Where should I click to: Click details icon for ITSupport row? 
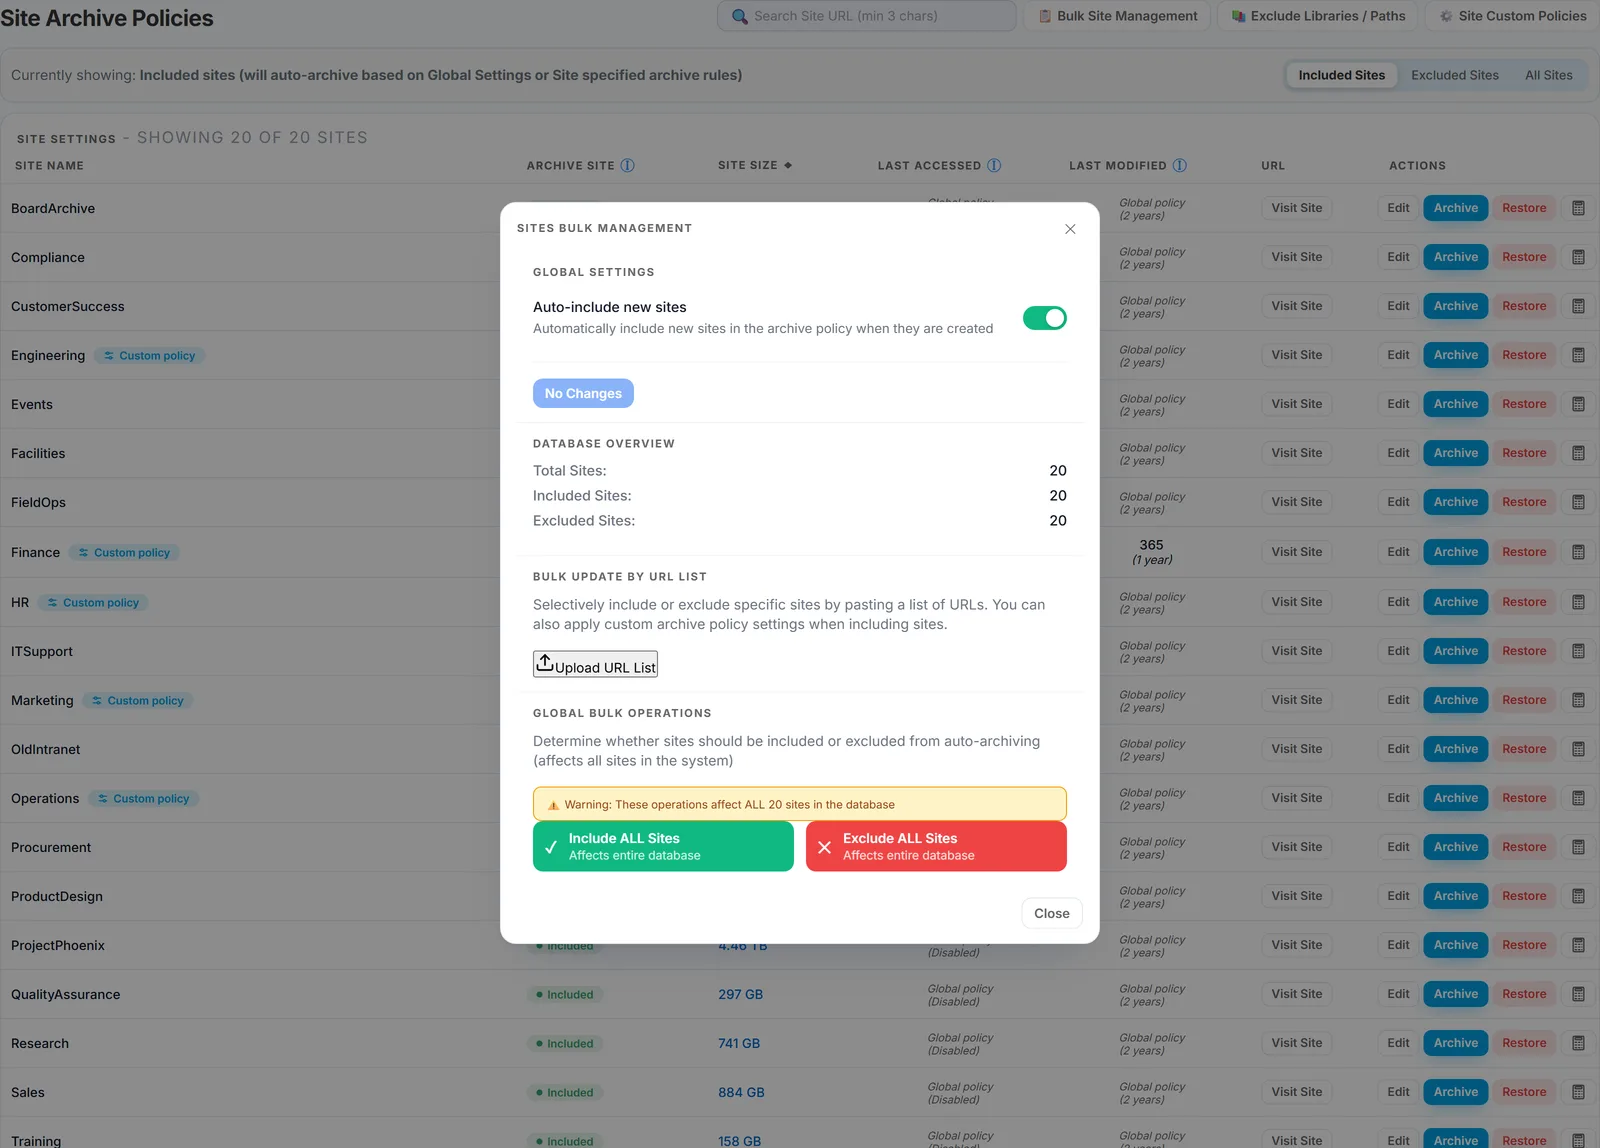pyautogui.click(x=1578, y=651)
